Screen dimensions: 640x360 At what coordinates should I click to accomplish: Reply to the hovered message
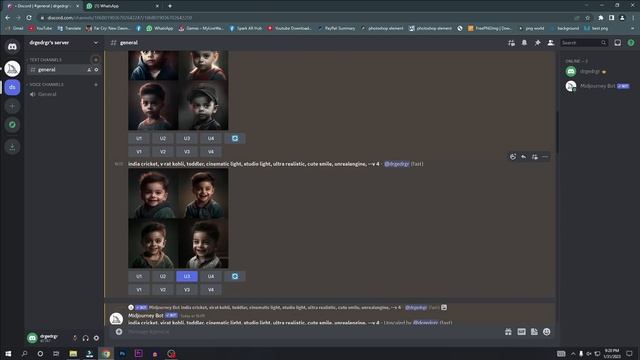click(524, 157)
